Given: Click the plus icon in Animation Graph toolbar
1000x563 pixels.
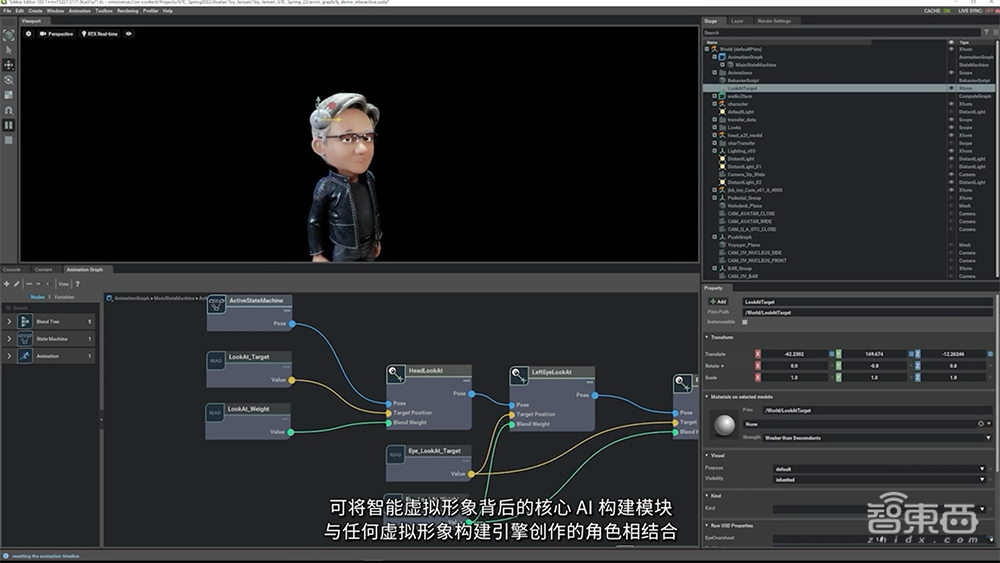Looking at the screenshot, I should [7, 284].
